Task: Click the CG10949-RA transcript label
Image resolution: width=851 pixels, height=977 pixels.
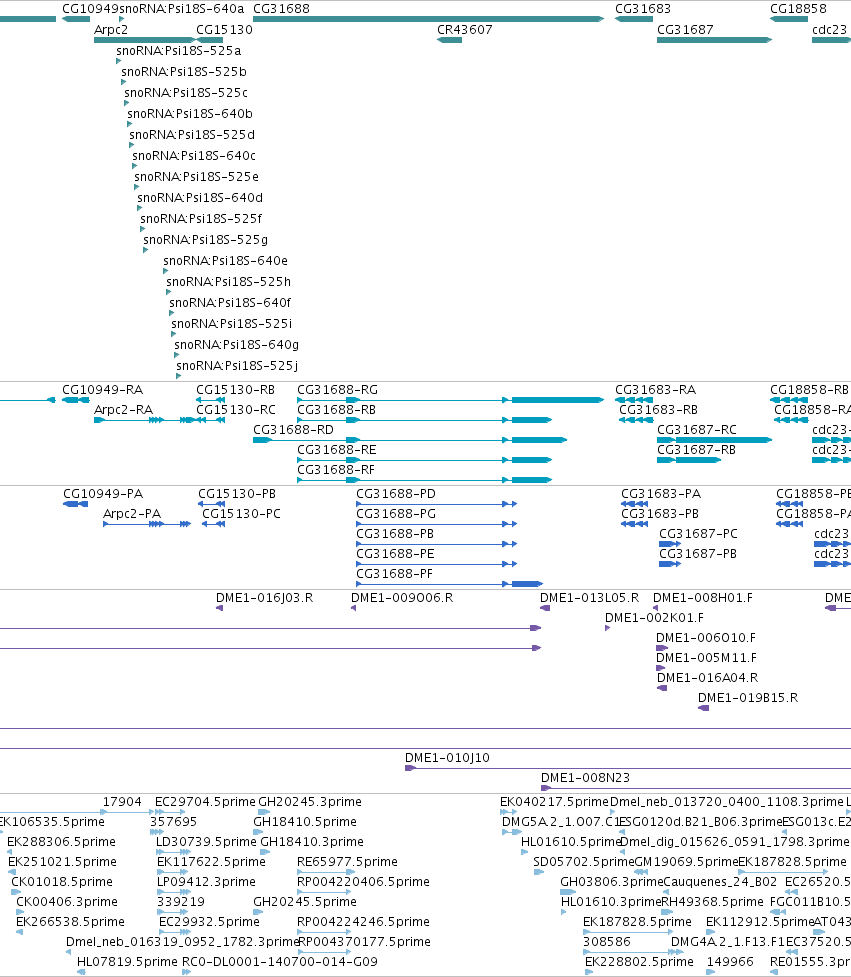Action: [103, 390]
